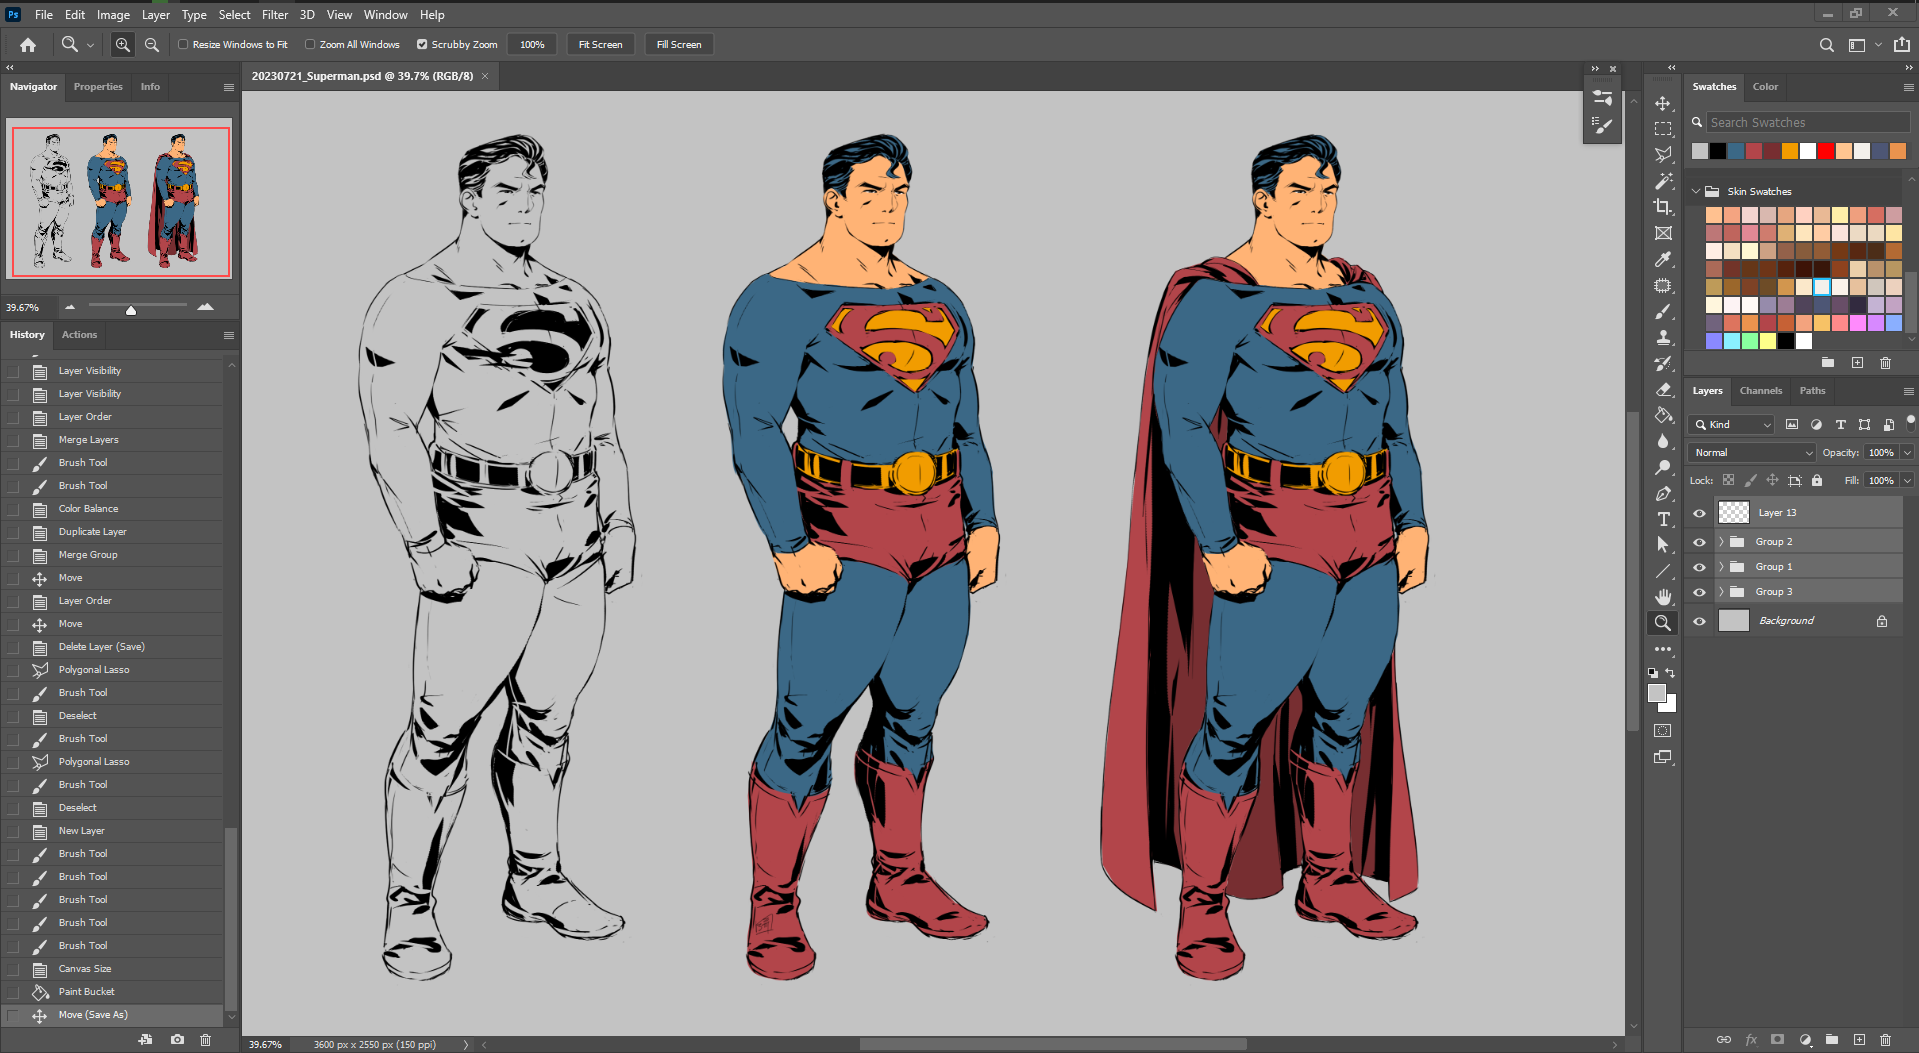
Task: Hide the Background layer
Action: tap(1699, 621)
